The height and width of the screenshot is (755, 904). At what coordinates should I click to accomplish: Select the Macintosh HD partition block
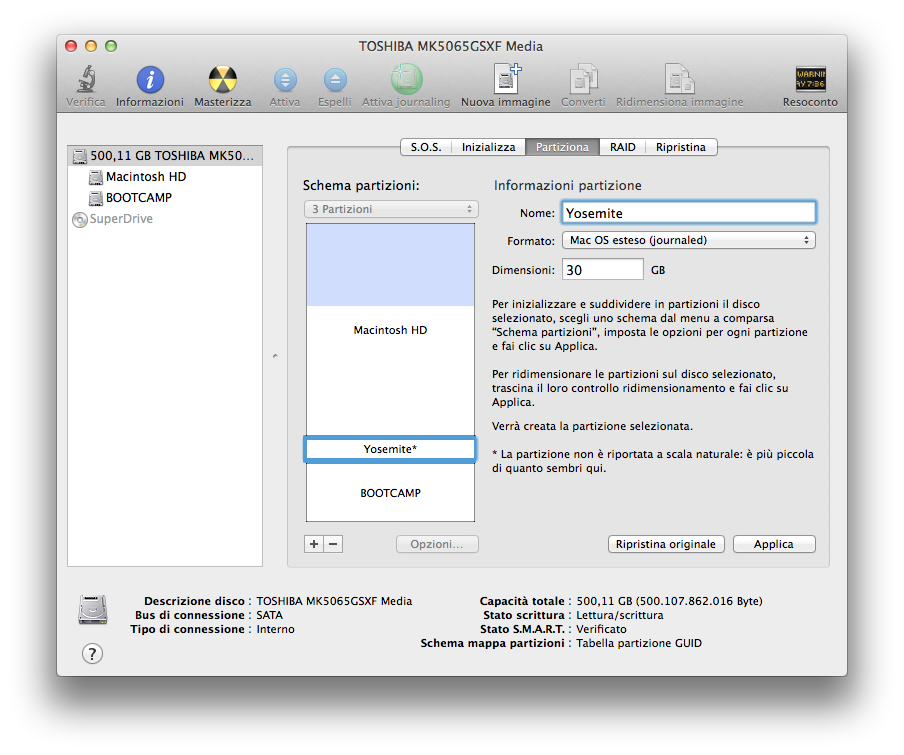coord(390,330)
